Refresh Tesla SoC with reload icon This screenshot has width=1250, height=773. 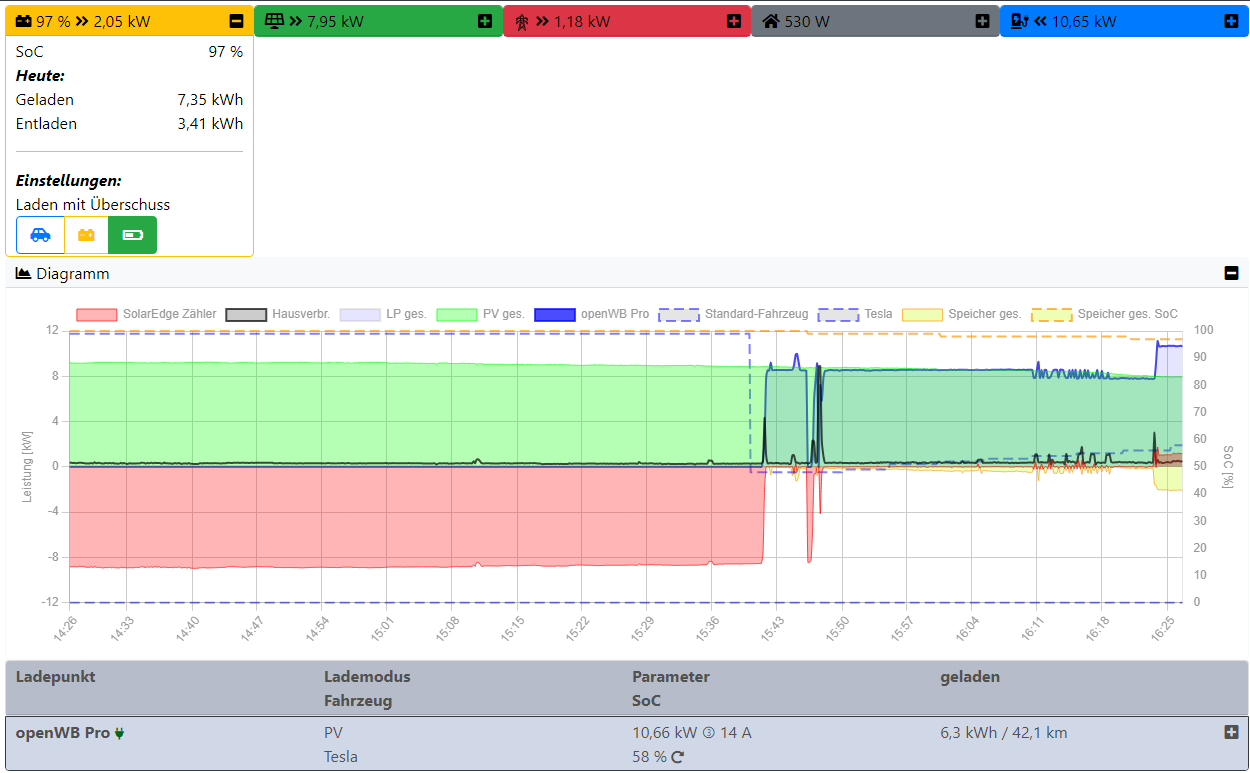(x=677, y=757)
